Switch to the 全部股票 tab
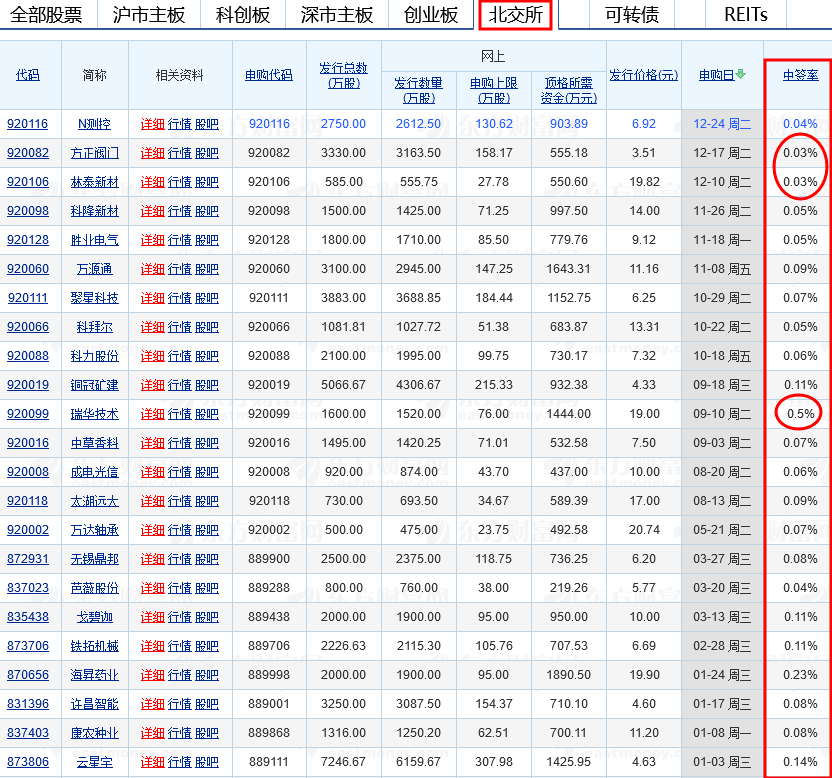This screenshot has height=778, width=832. click(46, 15)
